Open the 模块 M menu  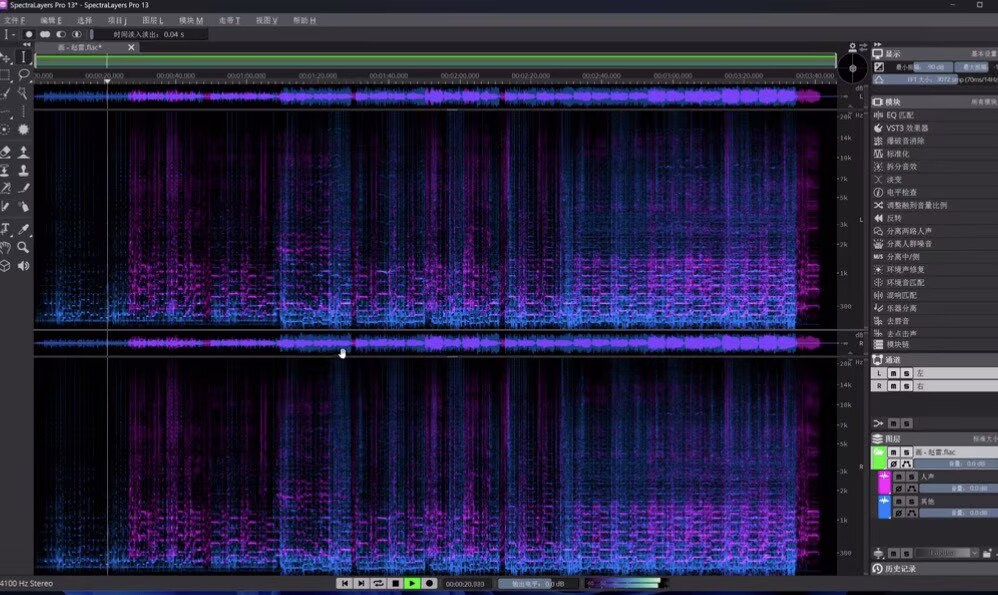tap(191, 20)
